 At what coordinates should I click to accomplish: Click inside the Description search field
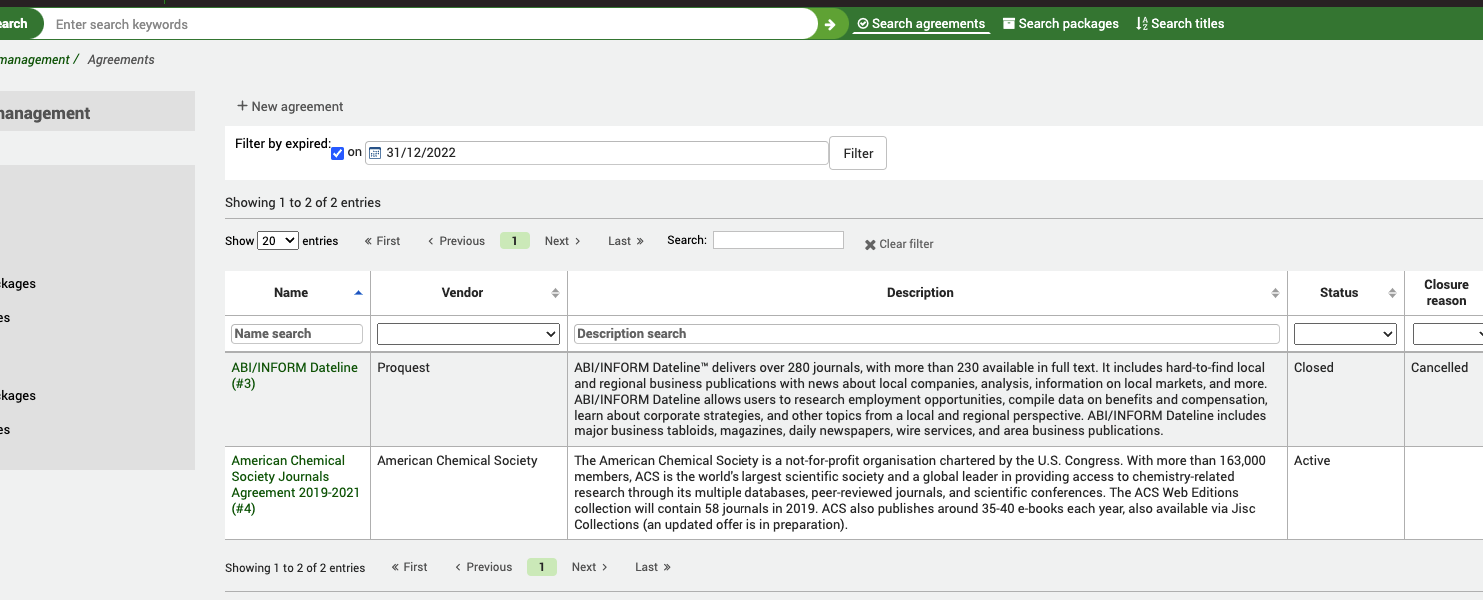[x=925, y=333]
